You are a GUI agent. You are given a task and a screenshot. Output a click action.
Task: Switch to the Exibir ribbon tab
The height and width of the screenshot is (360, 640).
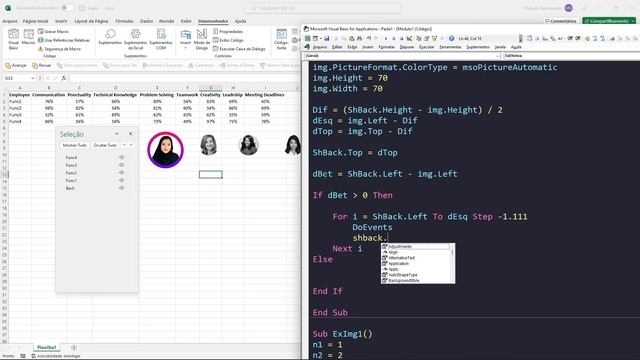tap(186, 21)
